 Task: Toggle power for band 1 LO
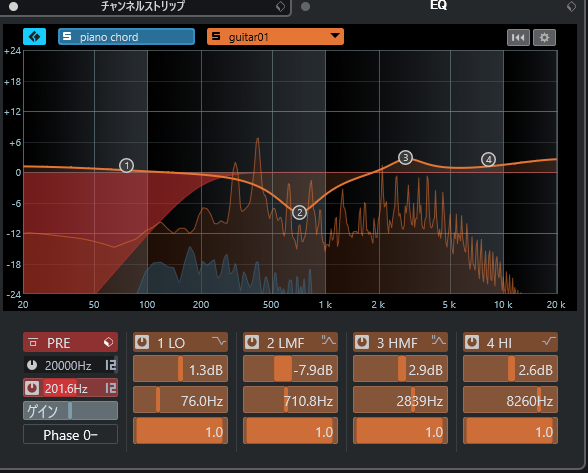click(142, 342)
